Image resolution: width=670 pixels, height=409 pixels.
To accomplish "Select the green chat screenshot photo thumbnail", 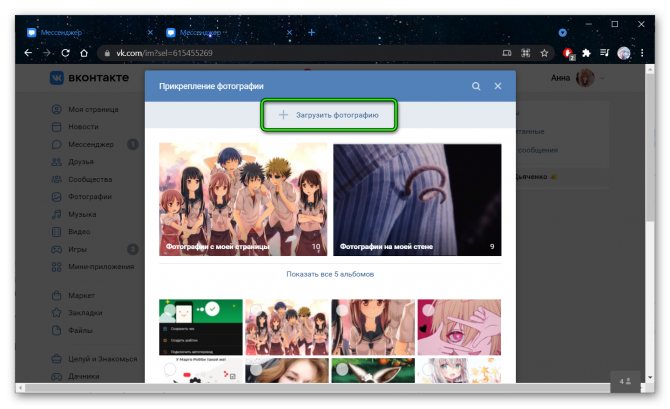I will click(x=201, y=327).
